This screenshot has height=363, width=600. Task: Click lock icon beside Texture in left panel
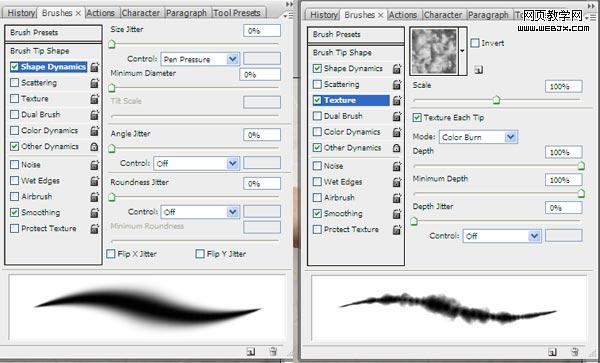pos(95,99)
